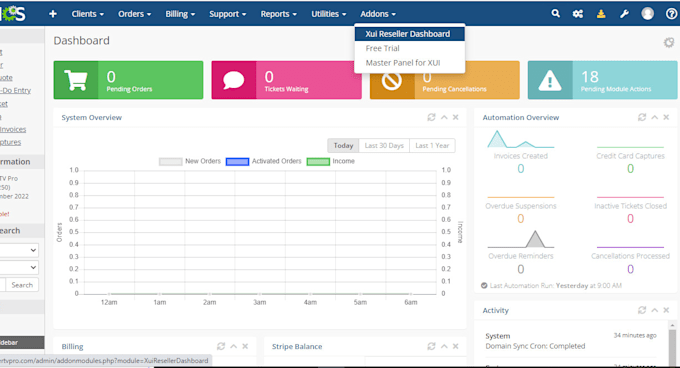Screen dimensions: 680x368
Task: Click the Inactive Tickets Closed count
Action: click(631, 218)
